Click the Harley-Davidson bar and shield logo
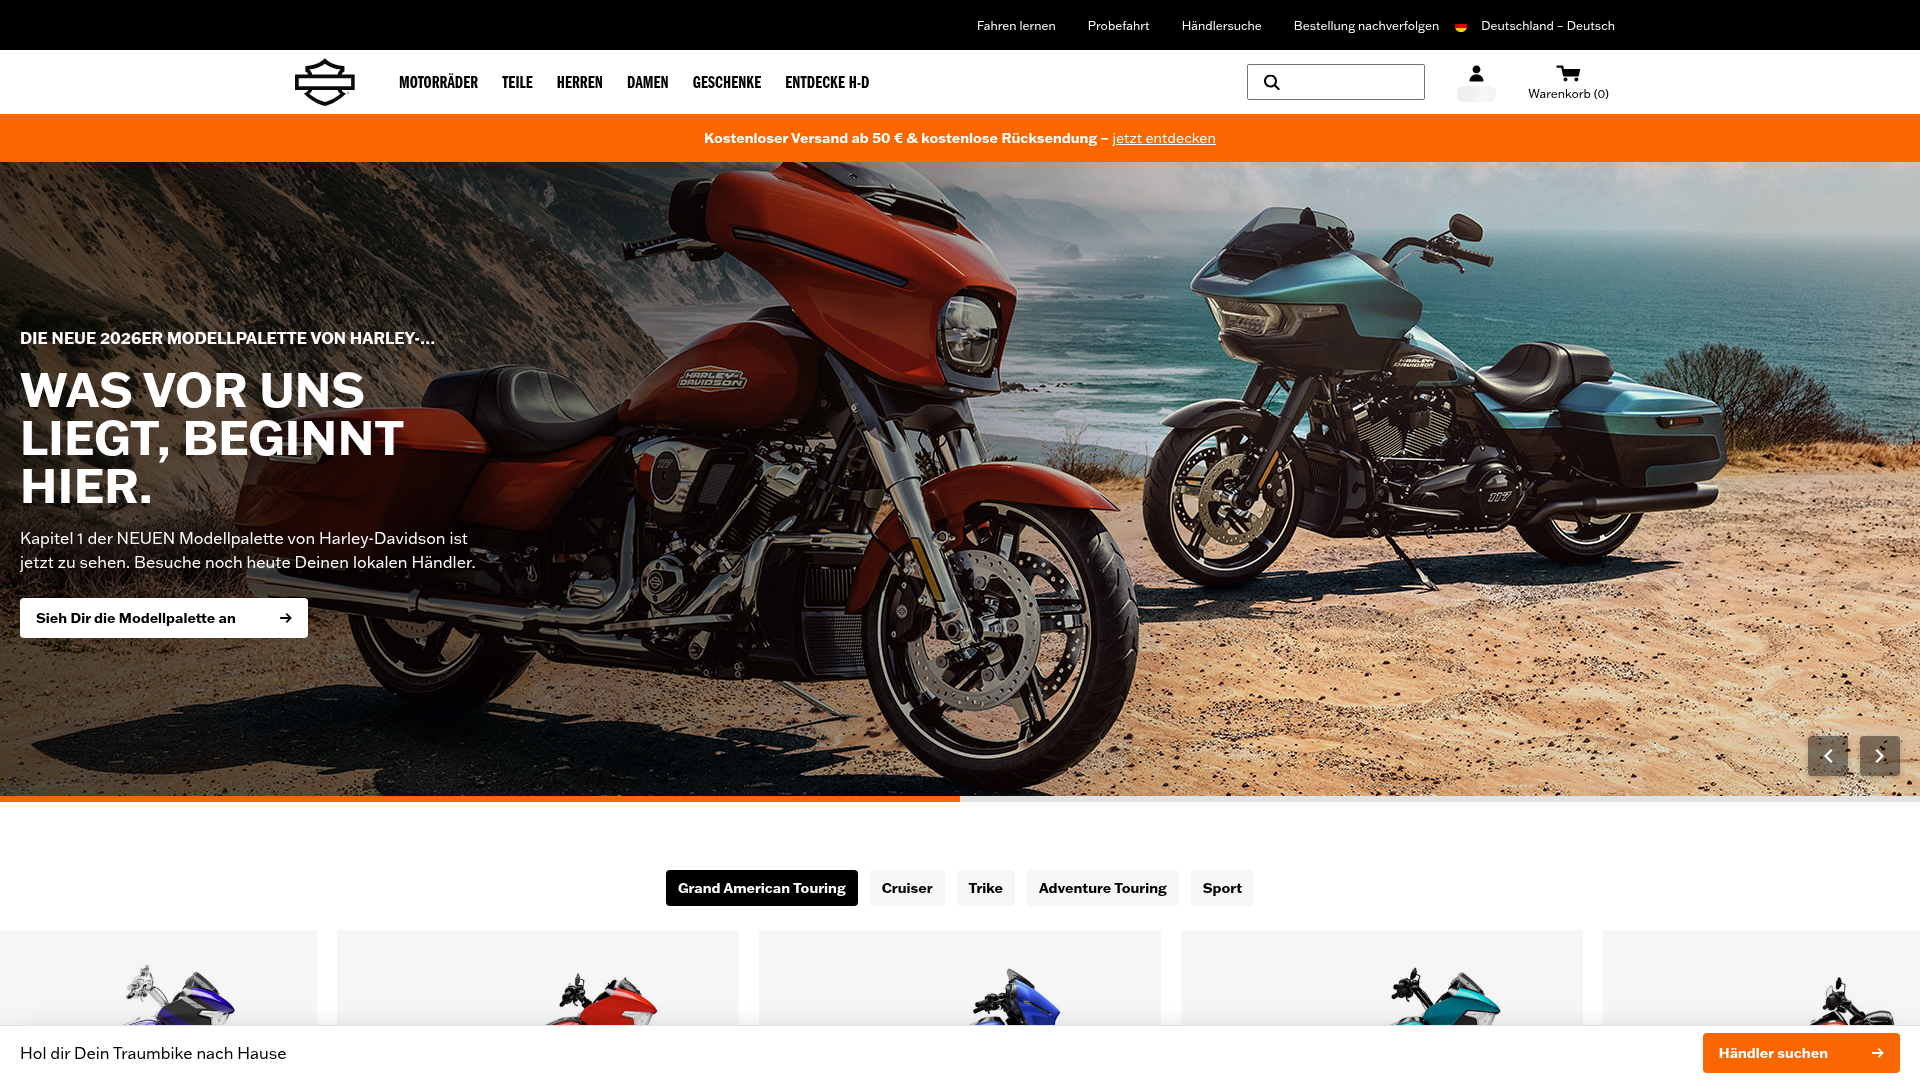Viewport: 1920px width, 1080px height. click(x=325, y=82)
